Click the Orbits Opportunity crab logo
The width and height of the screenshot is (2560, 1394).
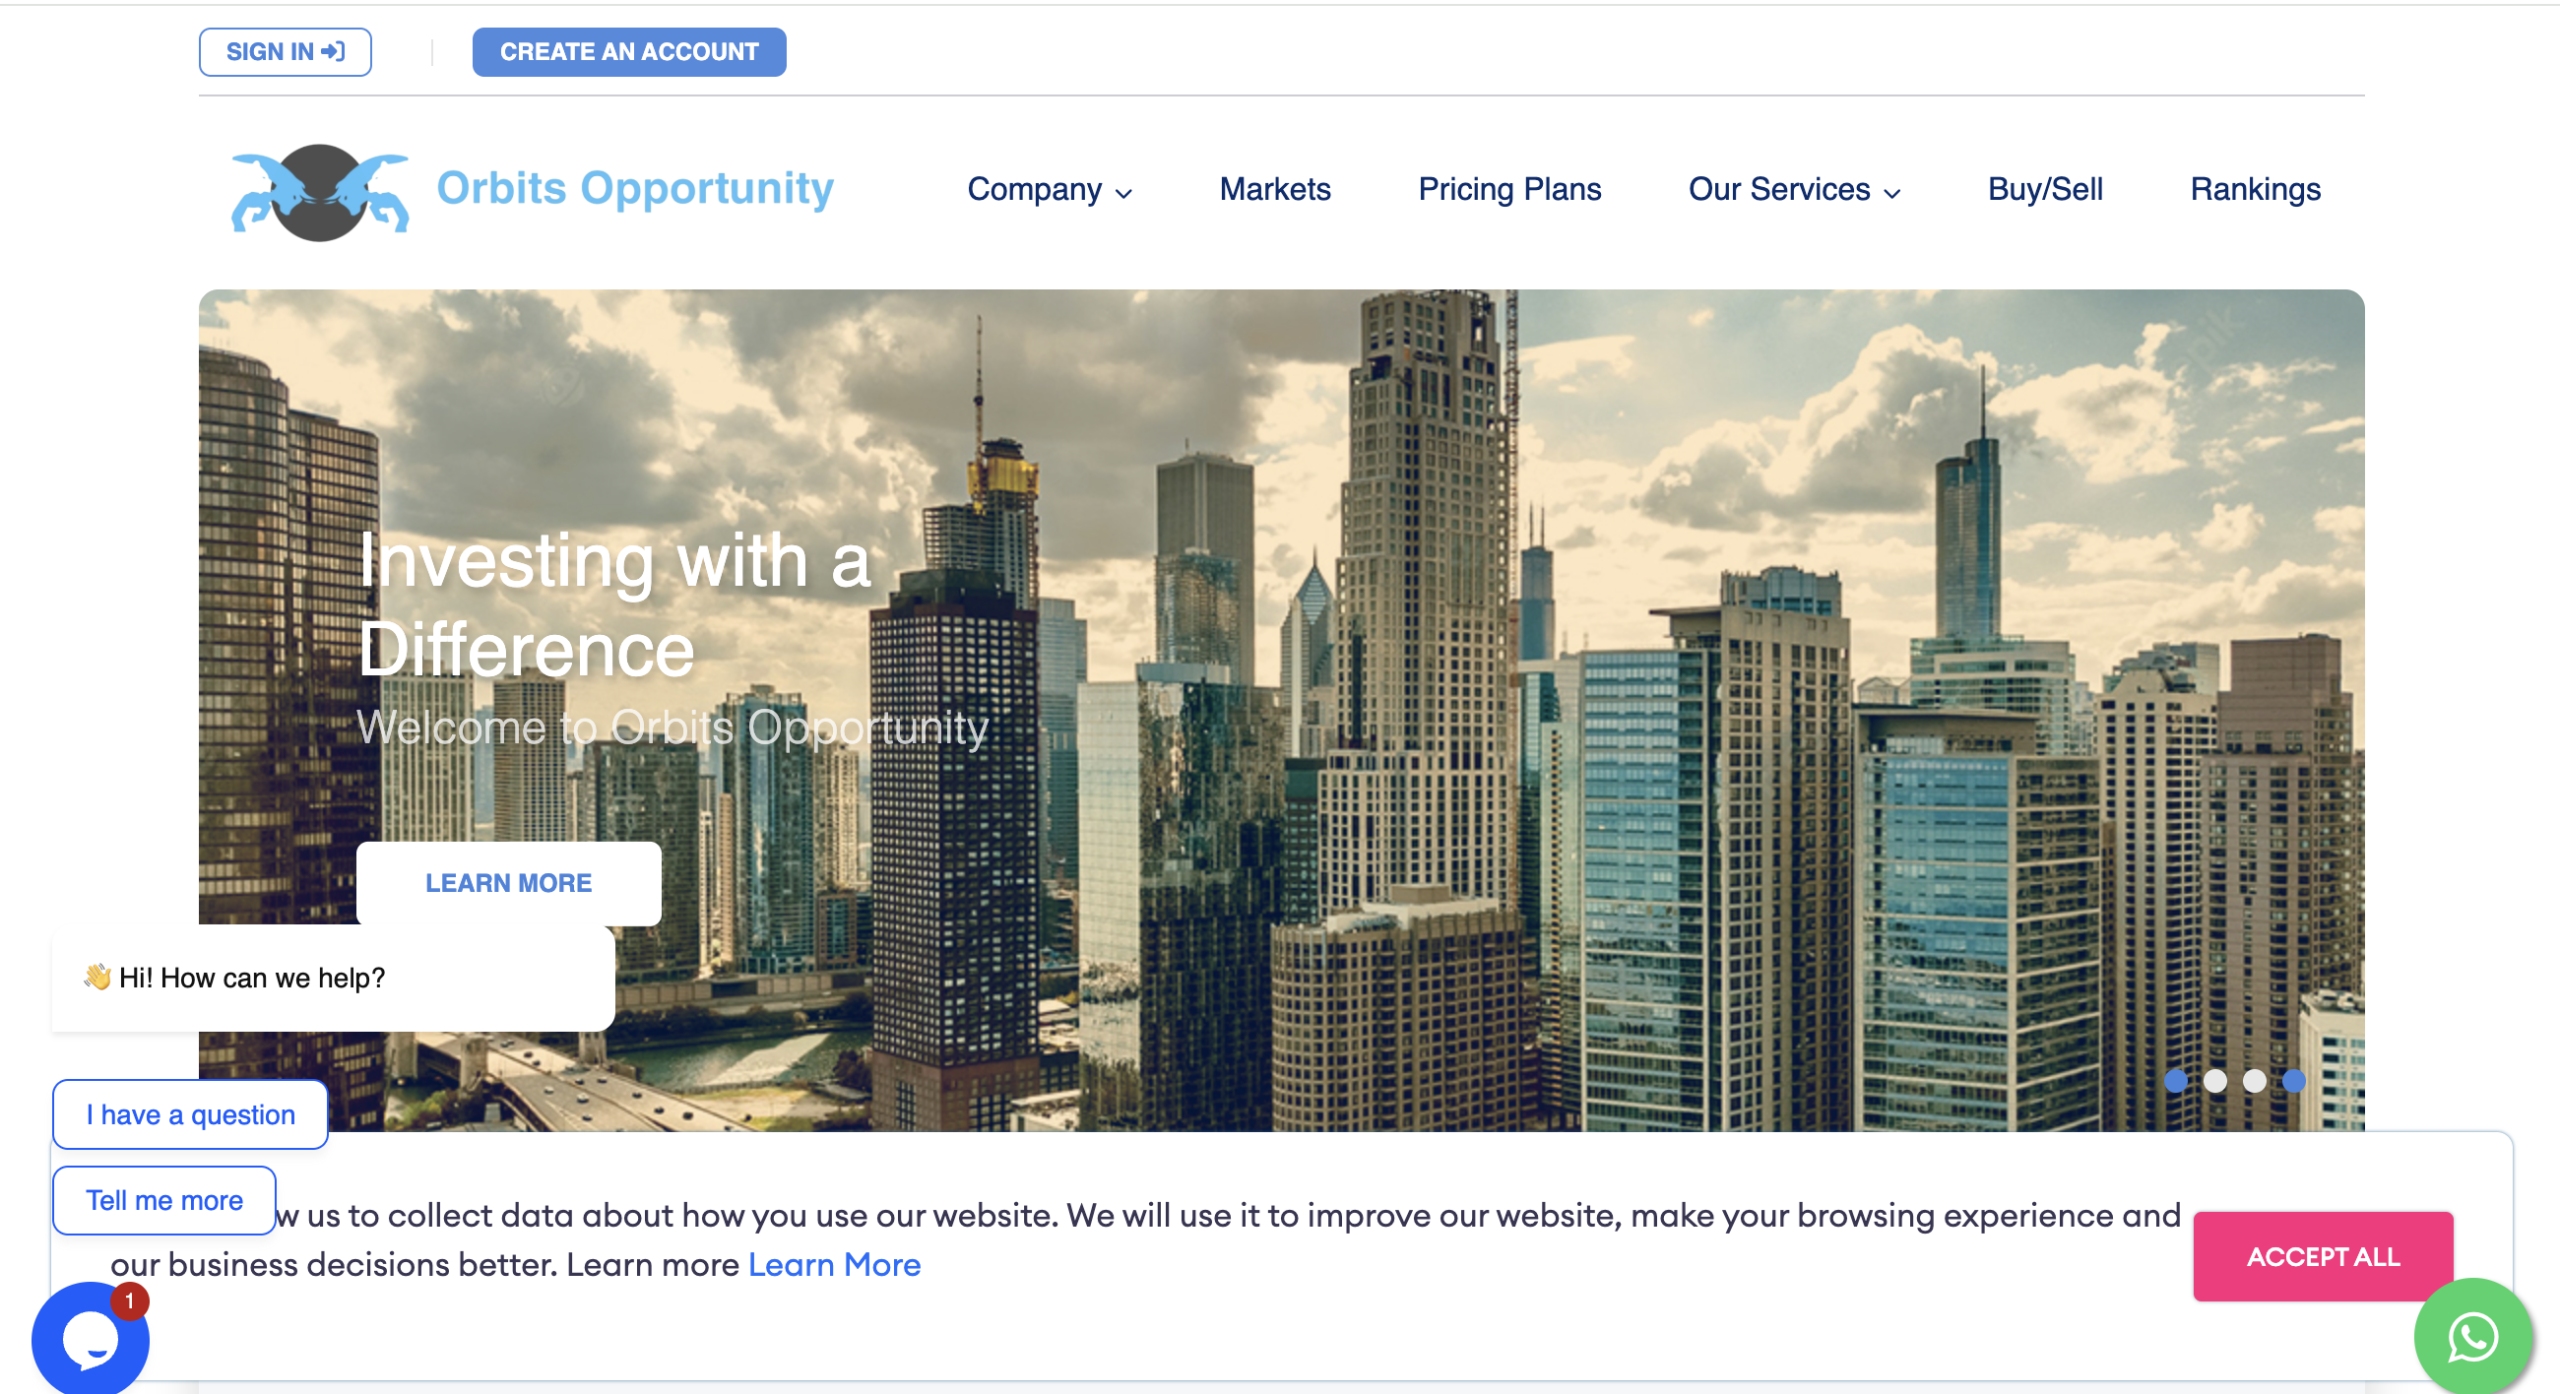coord(319,191)
